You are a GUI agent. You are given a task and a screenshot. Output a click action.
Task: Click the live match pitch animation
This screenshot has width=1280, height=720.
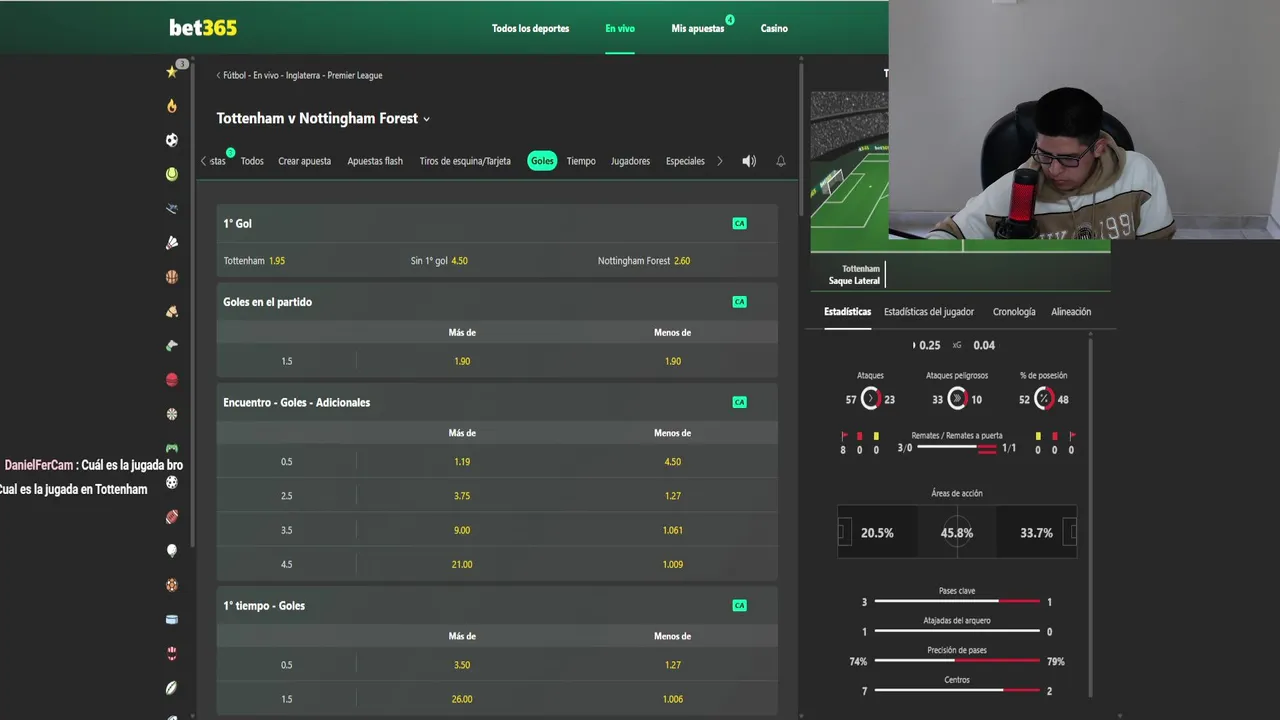[849, 170]
